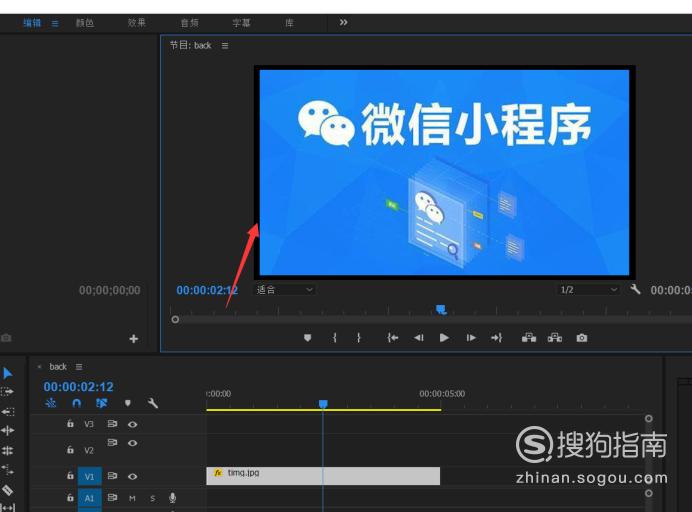Screen dimensions: 692x512
Task: Switch to 库 workspace tab
Action: click(x=289, y=23)
